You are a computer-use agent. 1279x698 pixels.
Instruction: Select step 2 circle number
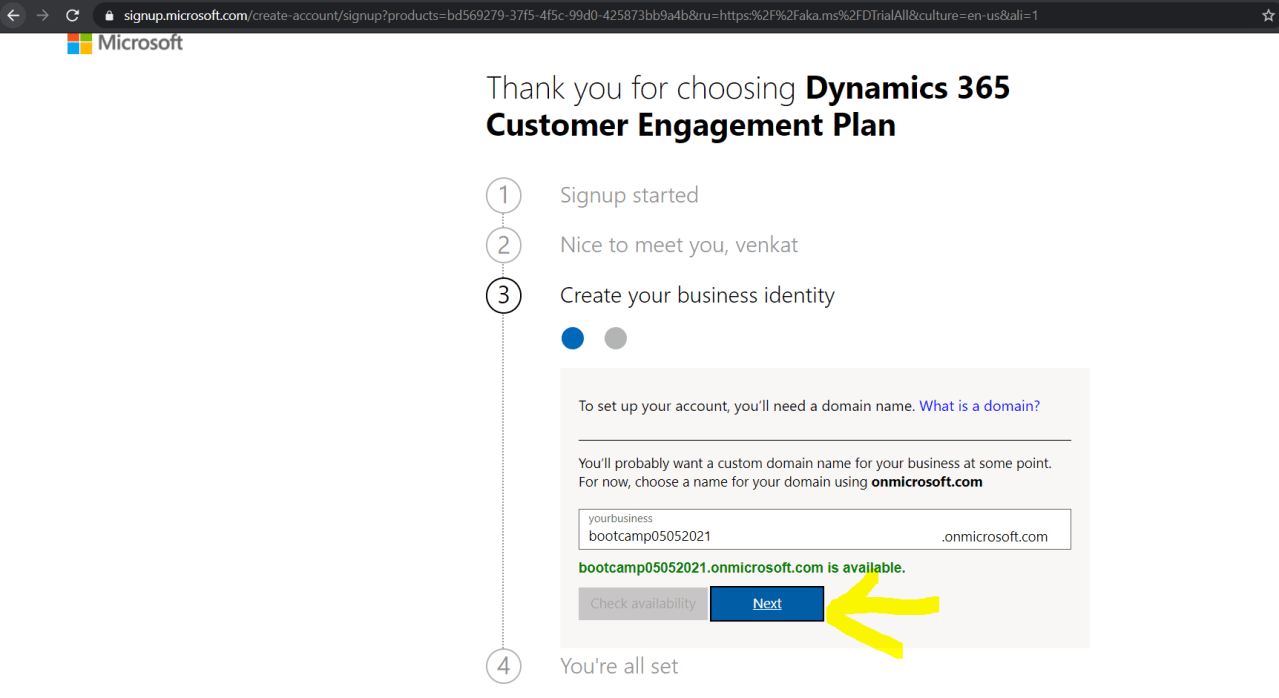tap(504, 245)
